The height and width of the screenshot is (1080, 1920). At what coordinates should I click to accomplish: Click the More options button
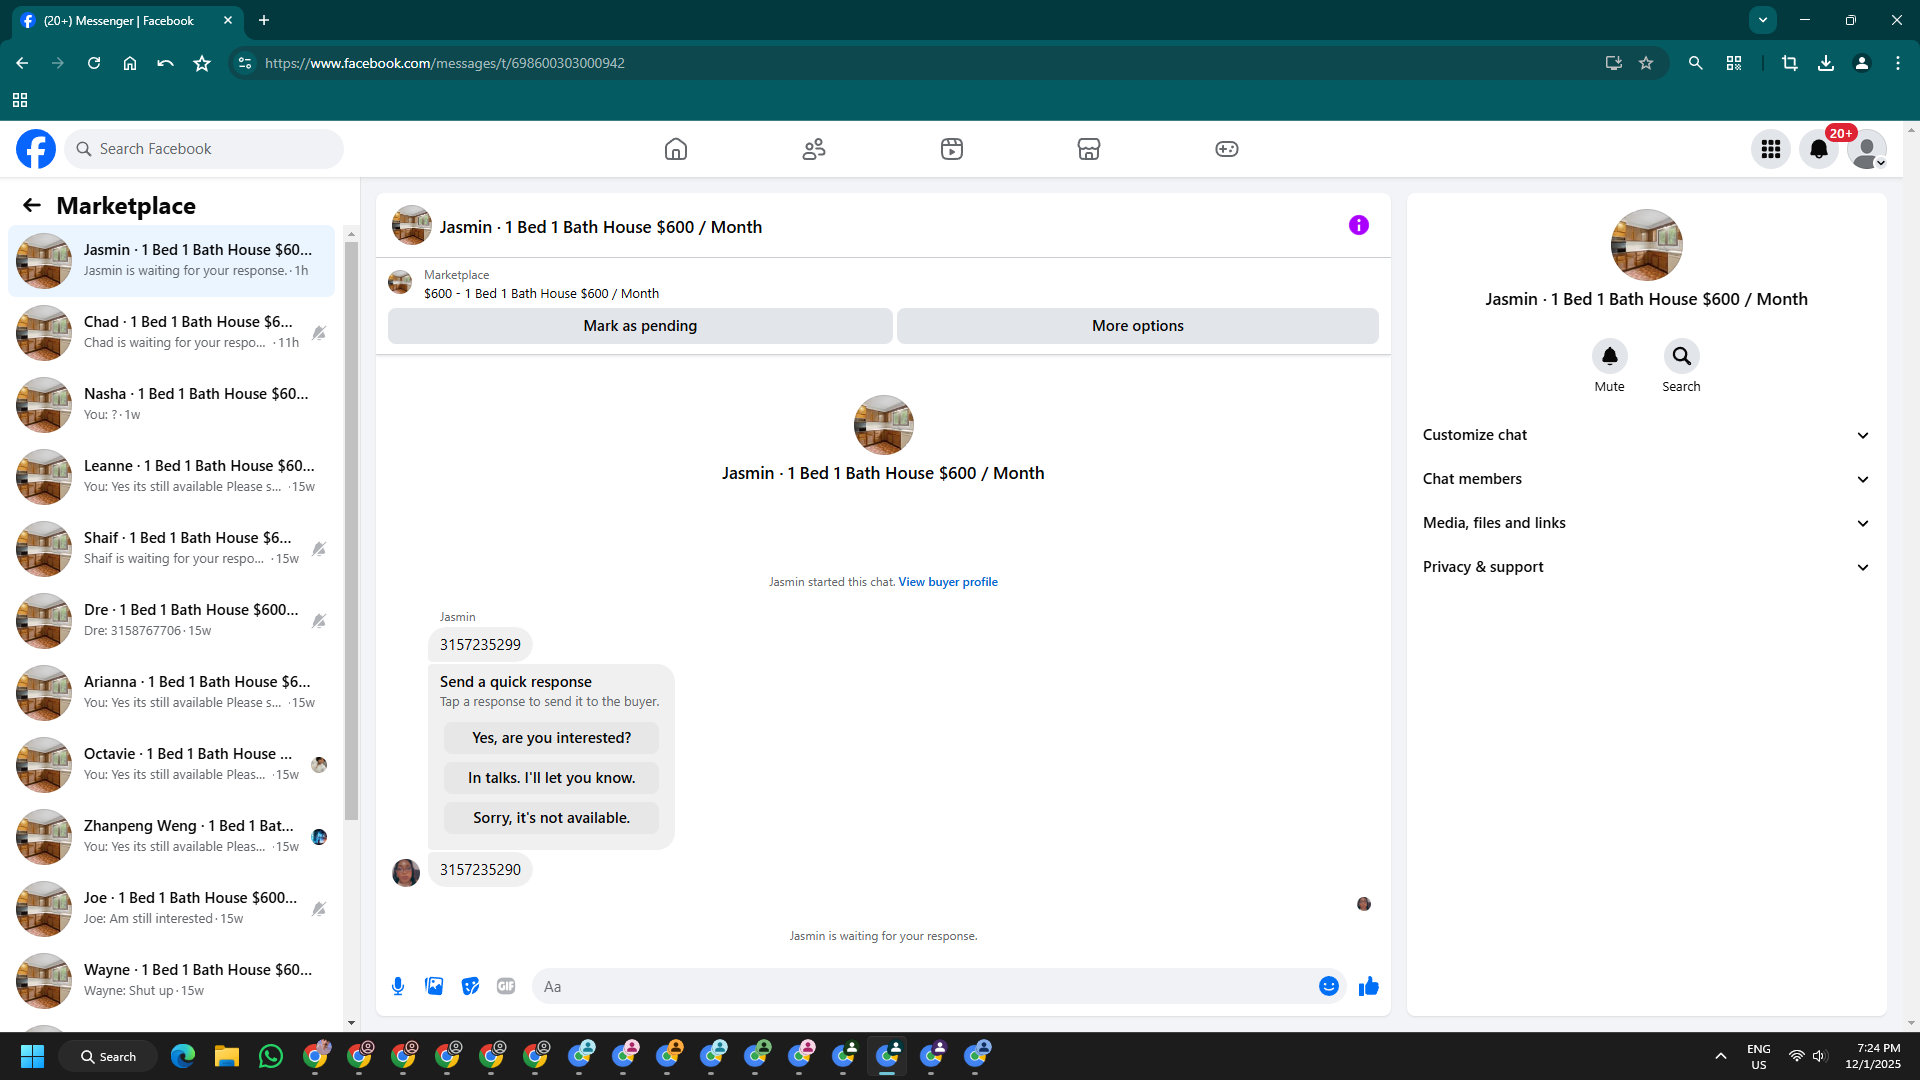1138,326
